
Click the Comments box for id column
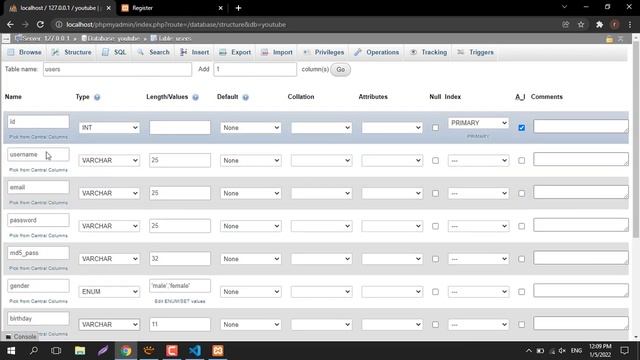coord(581,127)
